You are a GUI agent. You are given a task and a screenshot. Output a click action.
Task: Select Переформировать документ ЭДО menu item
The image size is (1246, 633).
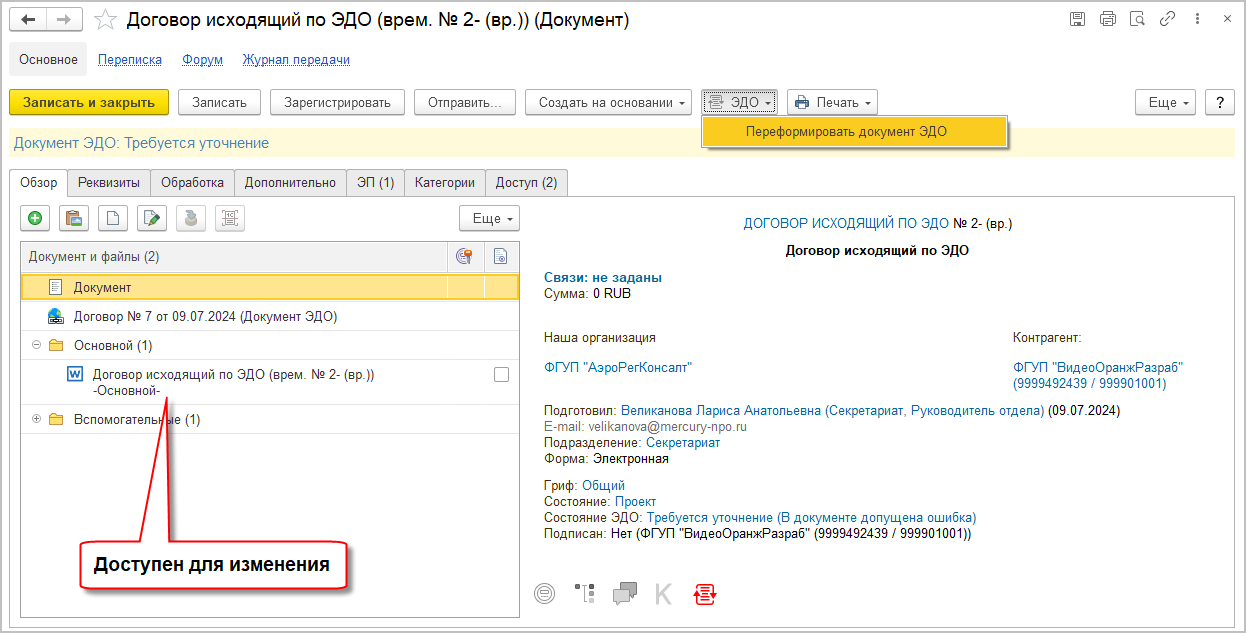(x=846, y=132)
